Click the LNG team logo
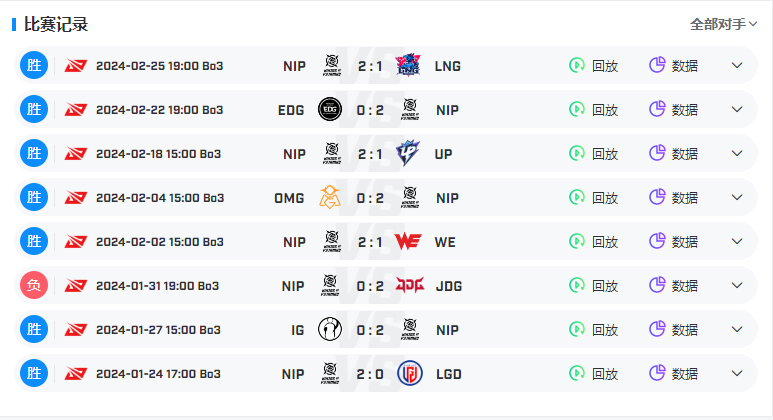 [408, 66]
